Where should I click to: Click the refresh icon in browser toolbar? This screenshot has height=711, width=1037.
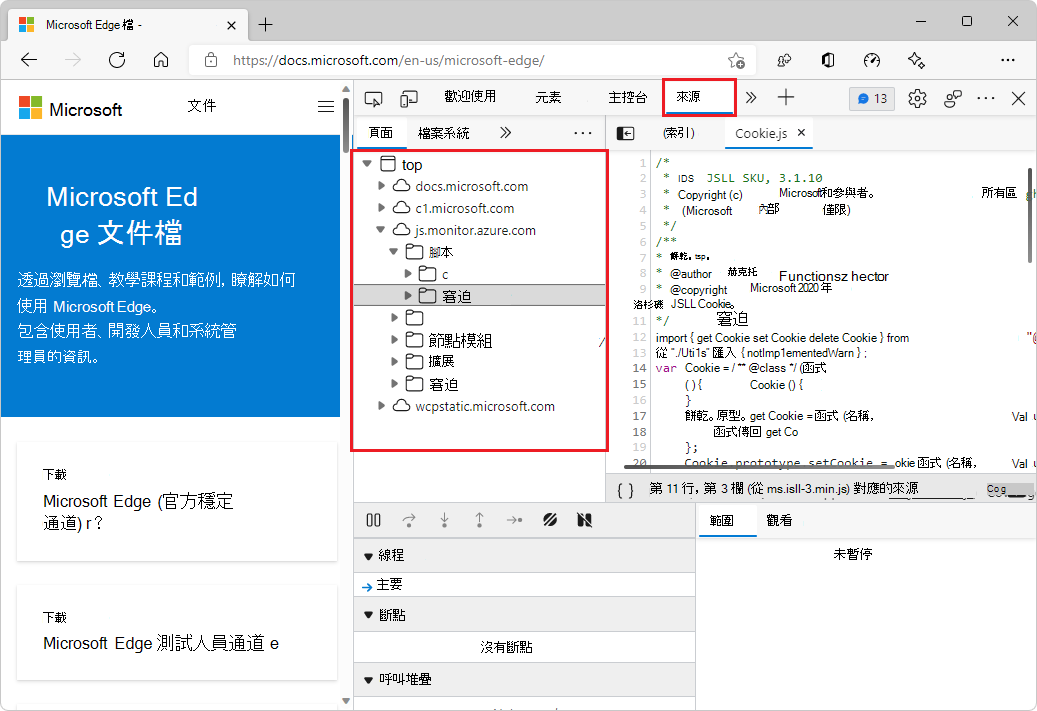click(x=116, y=60)
